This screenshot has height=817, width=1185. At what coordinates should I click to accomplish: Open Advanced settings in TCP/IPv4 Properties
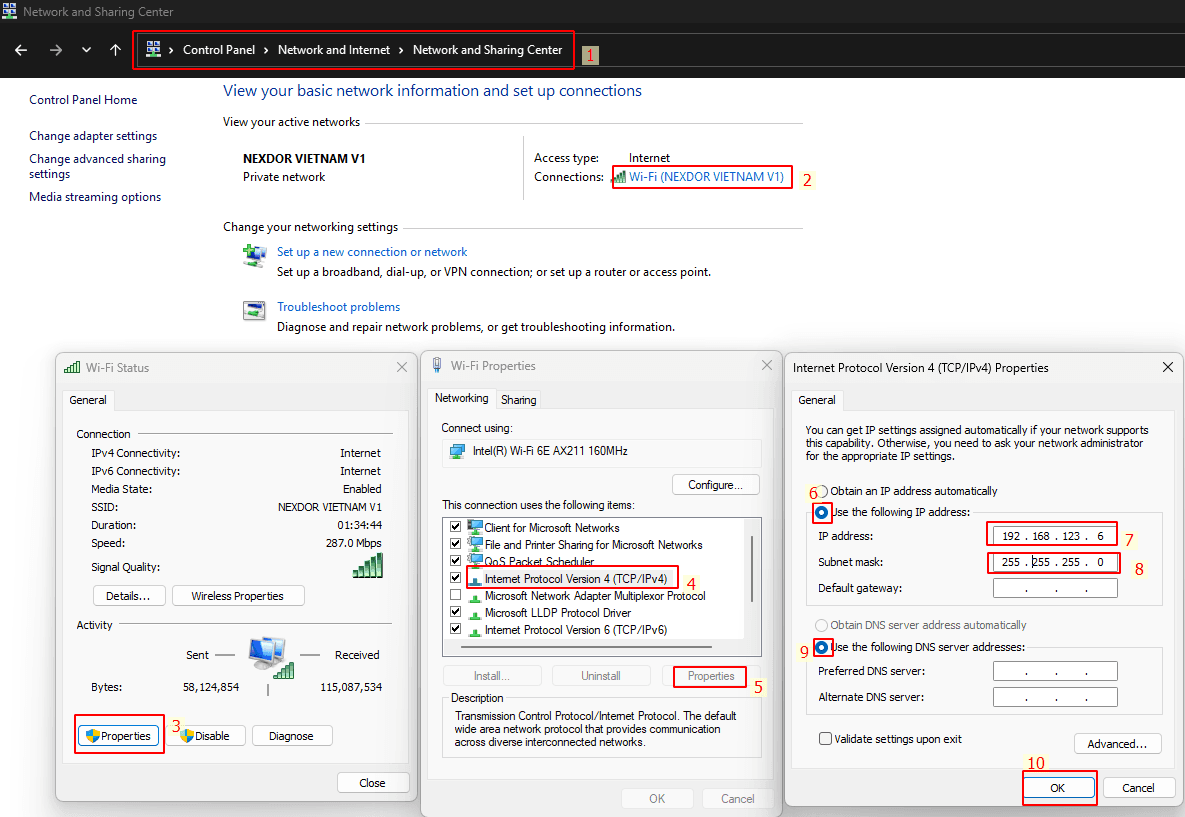[x=1118, y=744]
